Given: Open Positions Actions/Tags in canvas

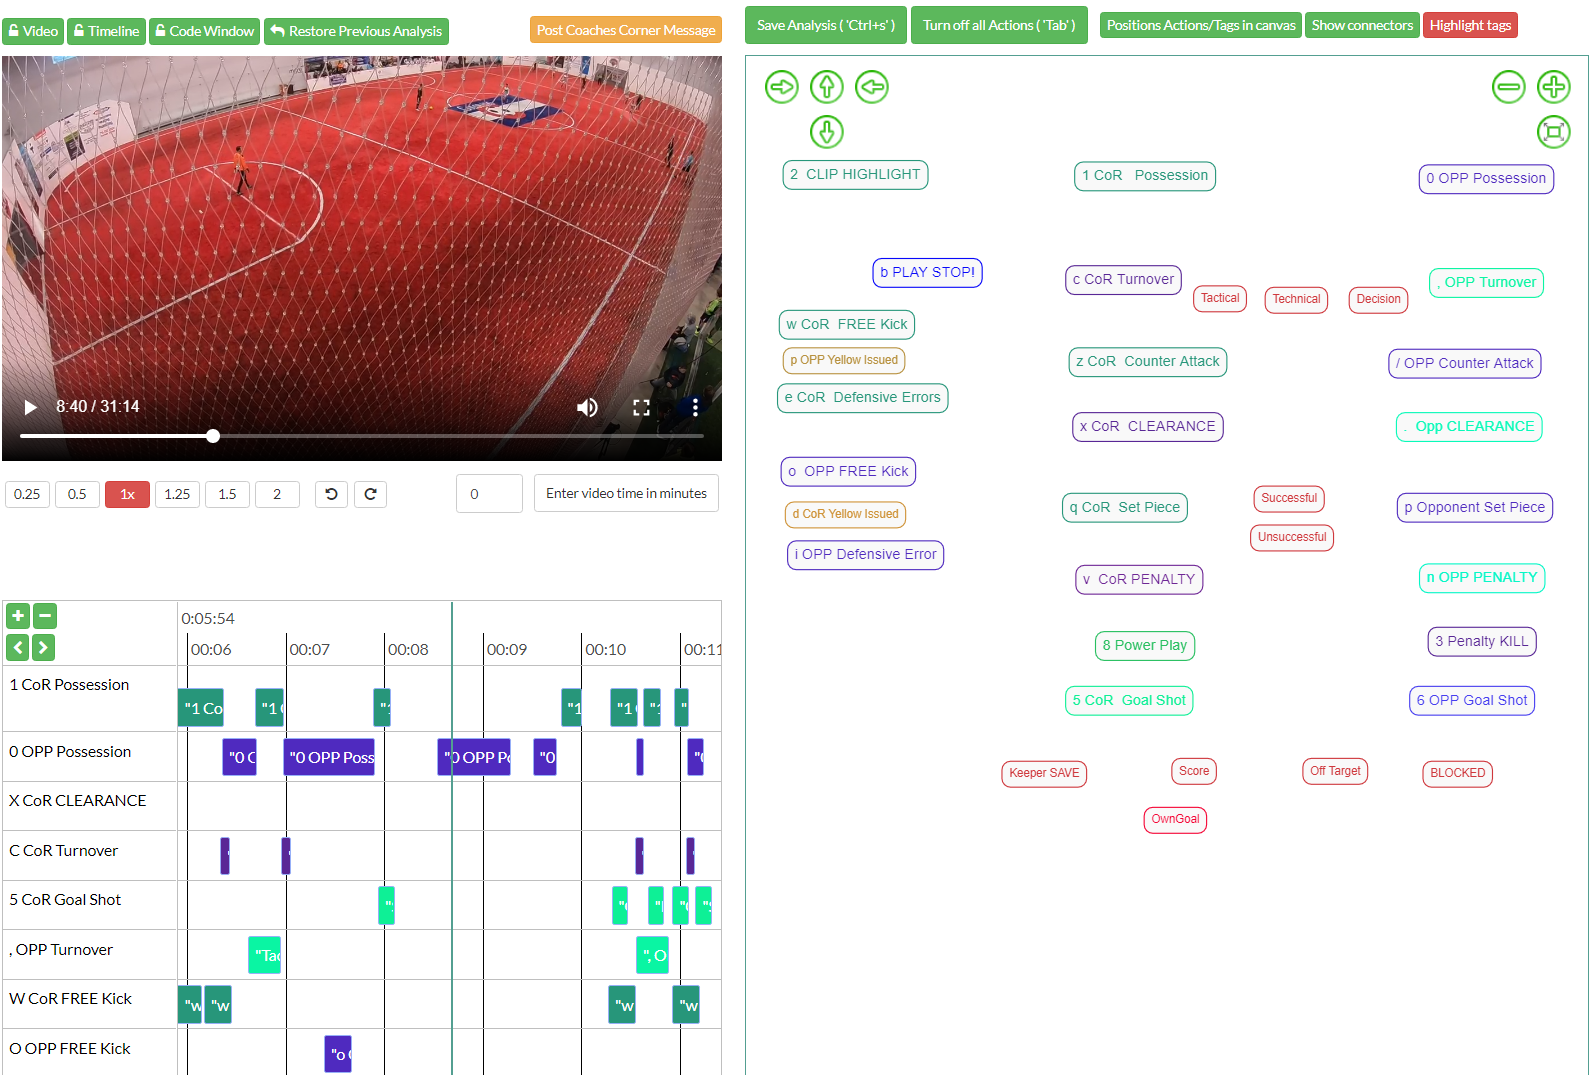Looking at the screenshot, I should click(x=1201, y=25).
